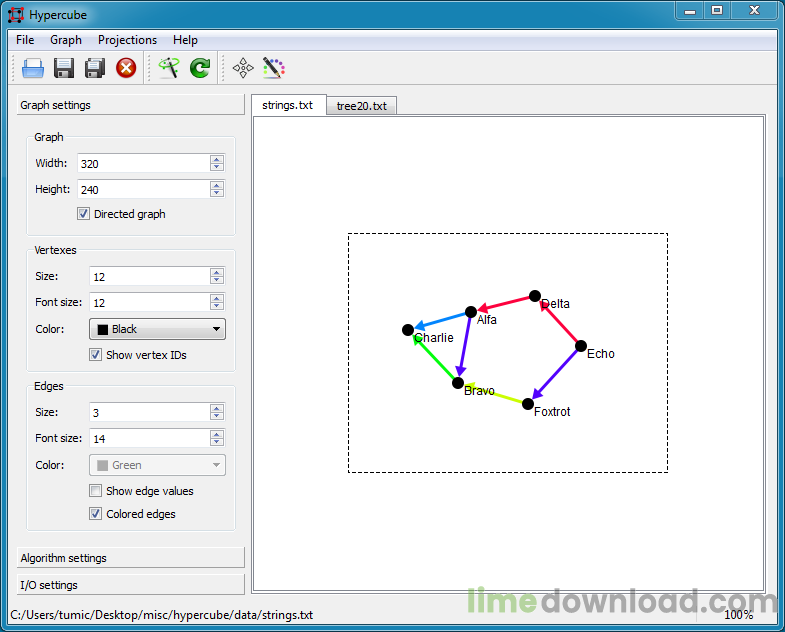Toggle the Show vertex IDs checkbox
785x632 pixels.
tap(96, 355)
